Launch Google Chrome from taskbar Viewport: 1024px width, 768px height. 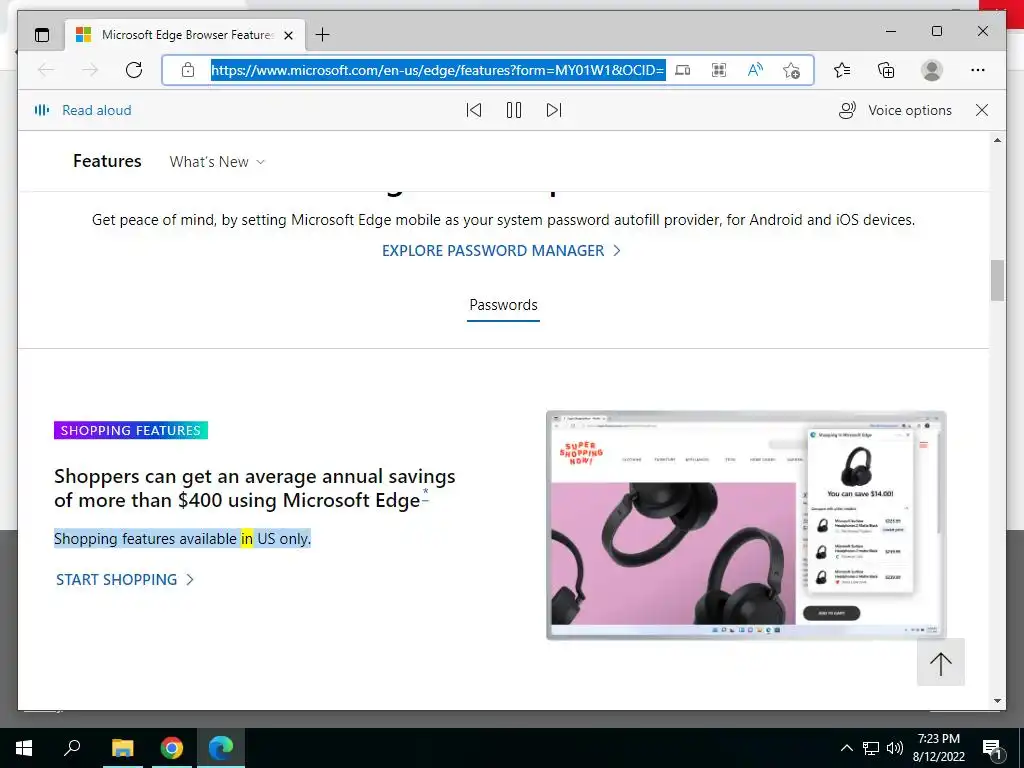172,748
